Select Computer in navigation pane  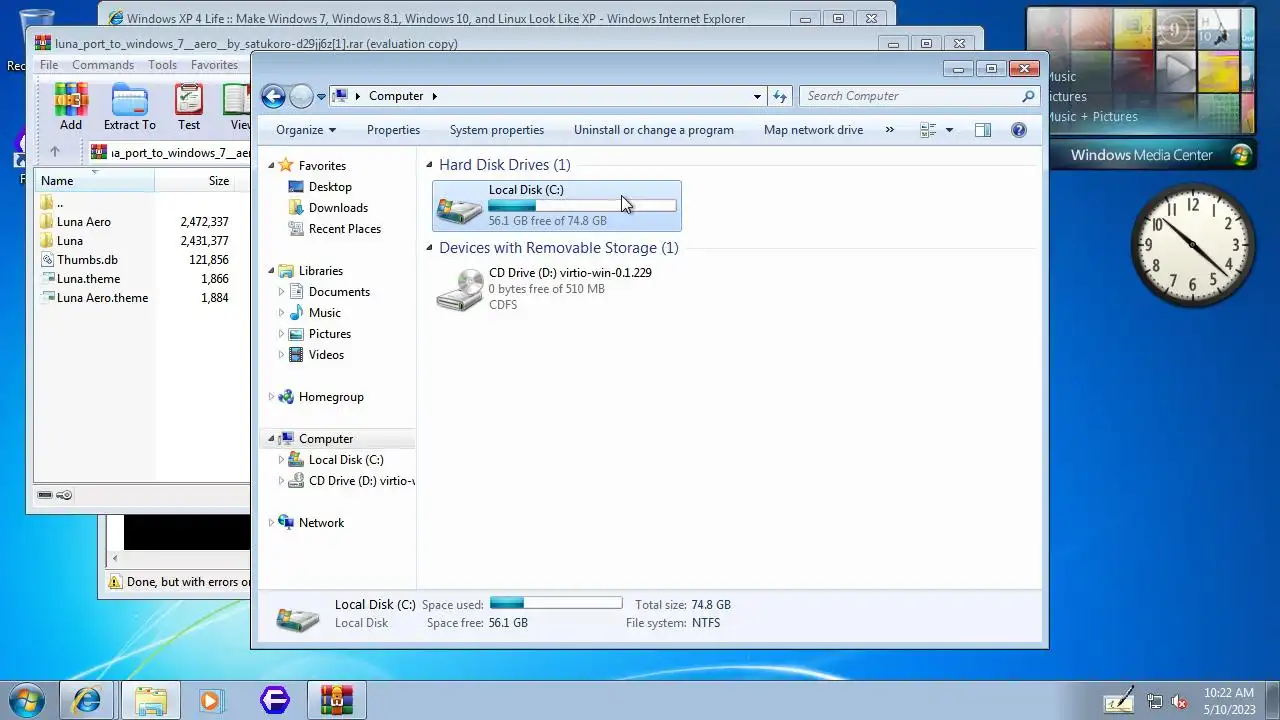pyautogui.click(x=326, y=439)
